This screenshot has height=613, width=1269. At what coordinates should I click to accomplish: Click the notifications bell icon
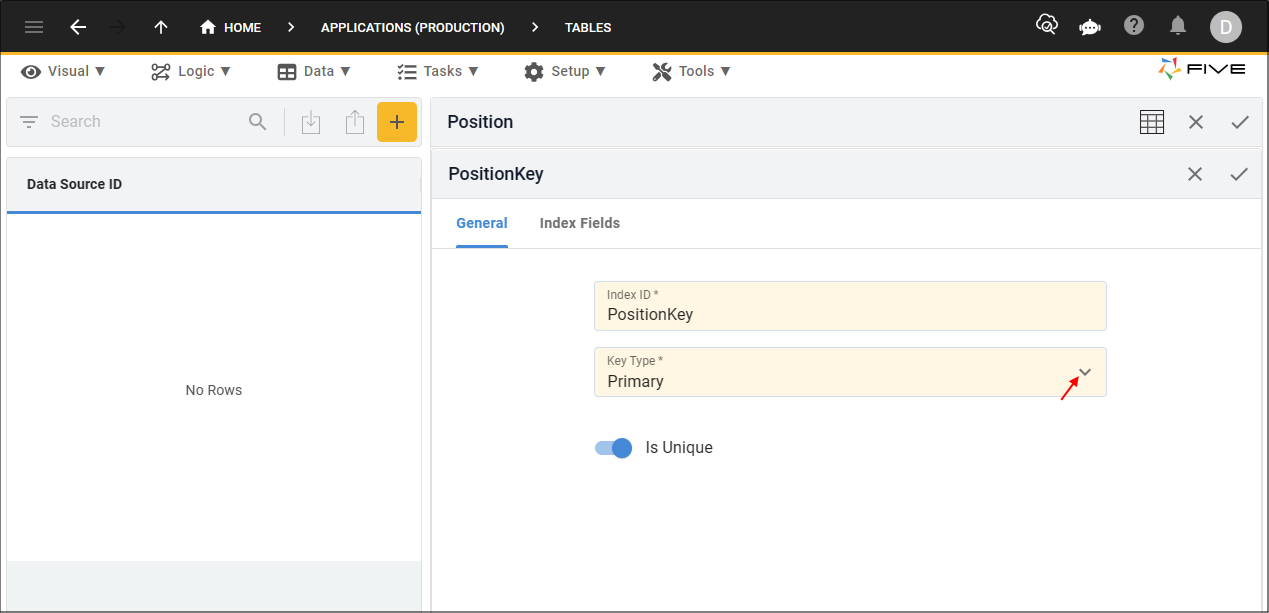(1177, 27)
